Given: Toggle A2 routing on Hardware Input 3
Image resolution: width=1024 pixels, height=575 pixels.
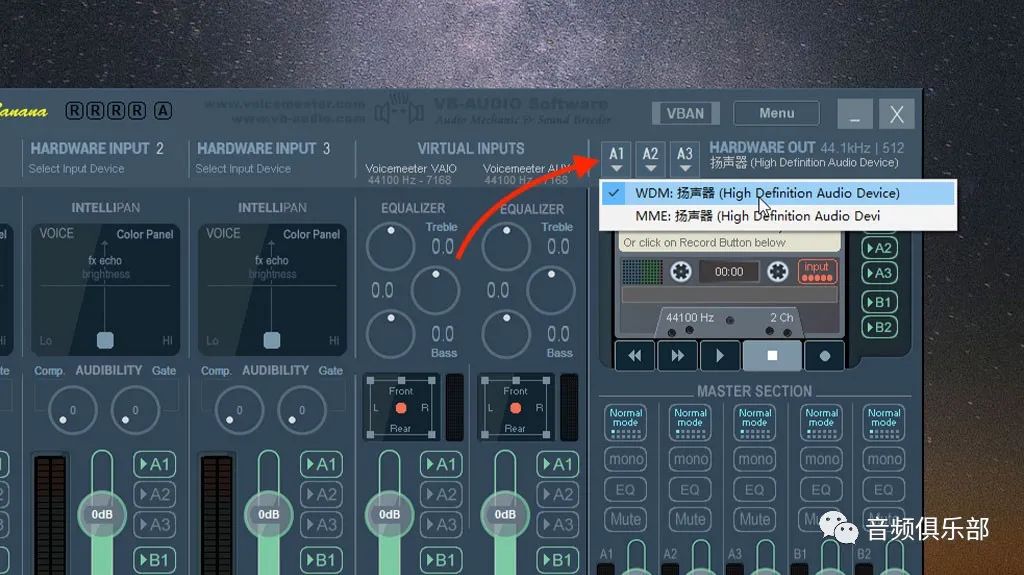Looking at the screenshot, I should [x=321, y=495].
